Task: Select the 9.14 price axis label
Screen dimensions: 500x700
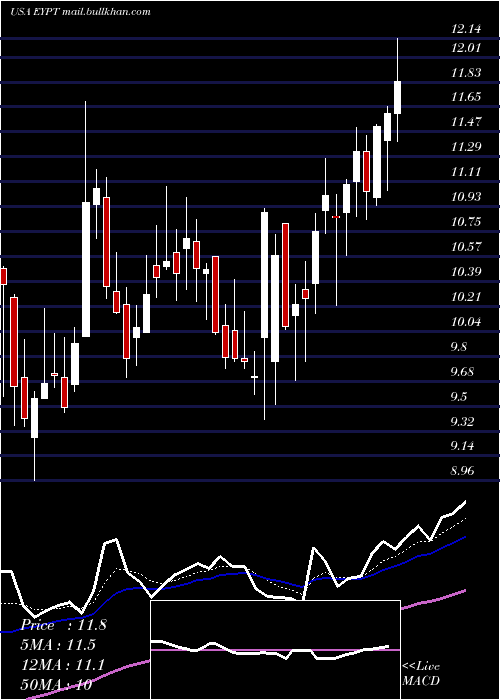Action: pos(464,446)
